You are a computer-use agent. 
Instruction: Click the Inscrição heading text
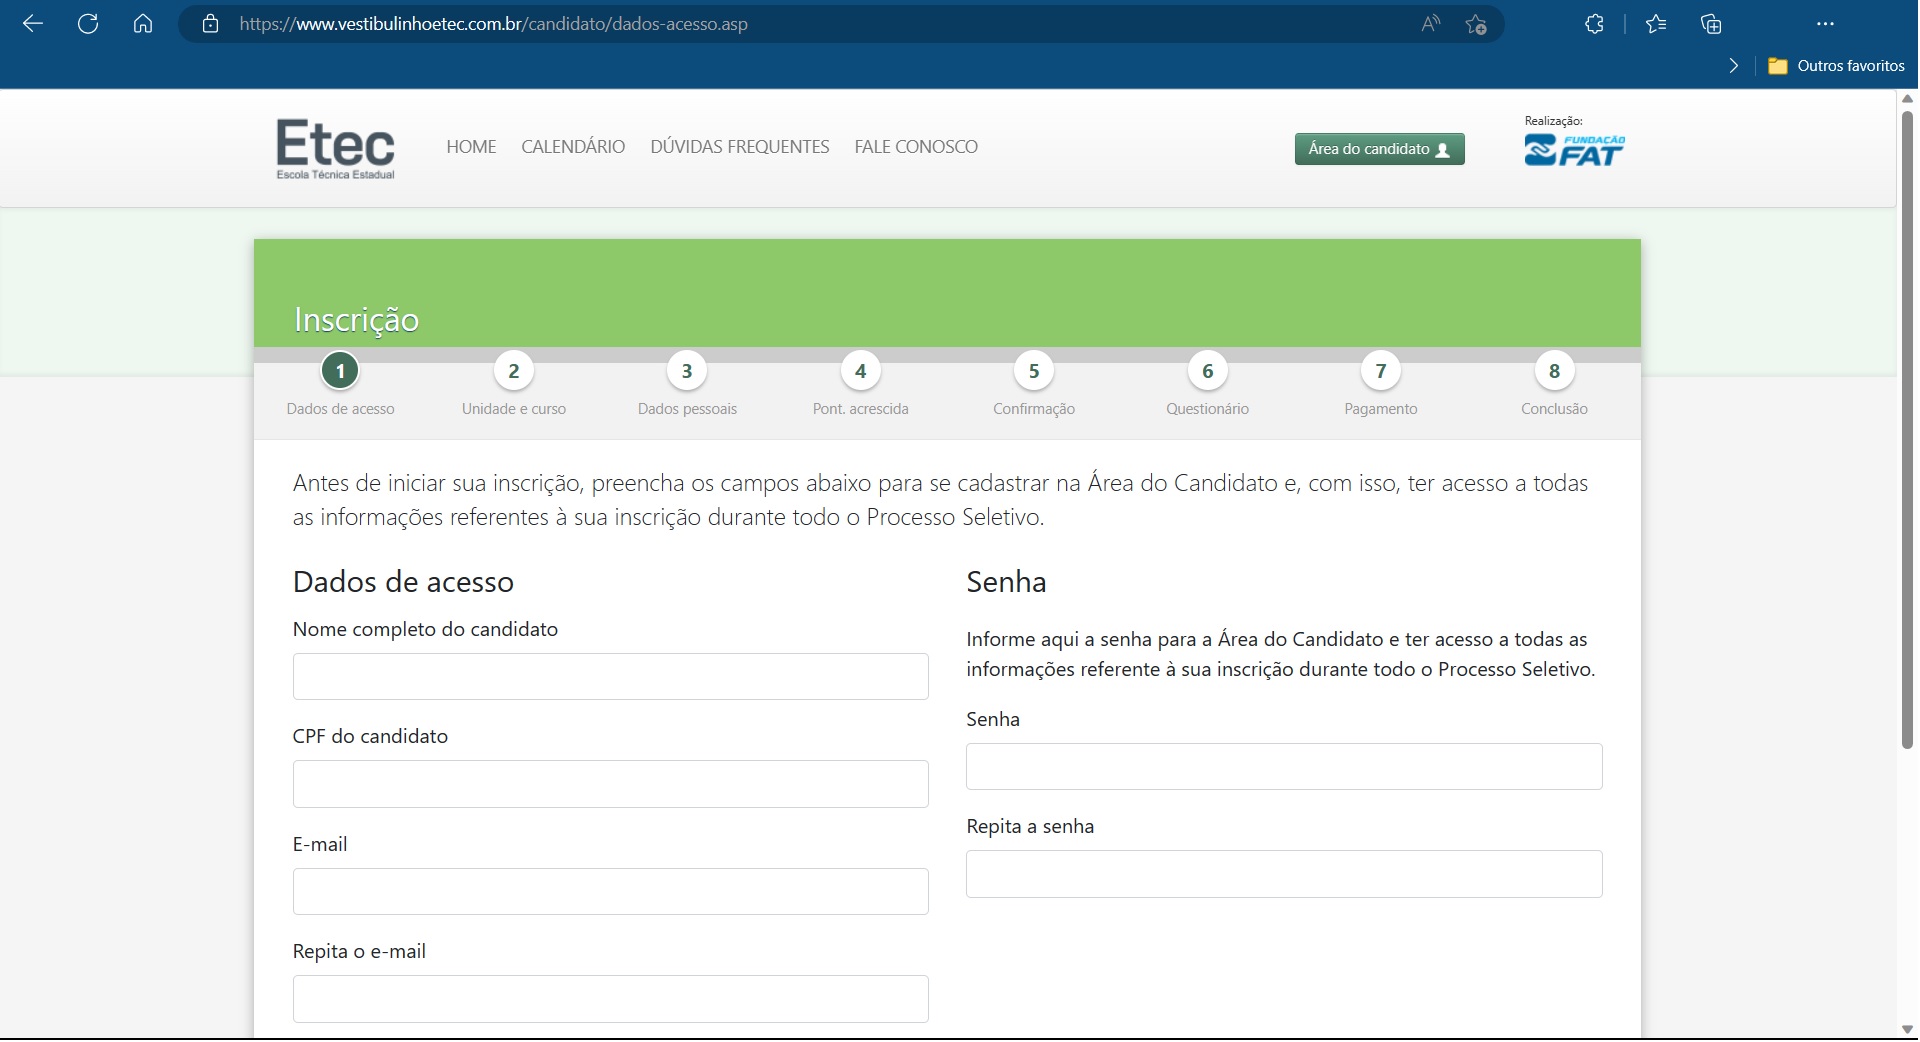(356, 320)
